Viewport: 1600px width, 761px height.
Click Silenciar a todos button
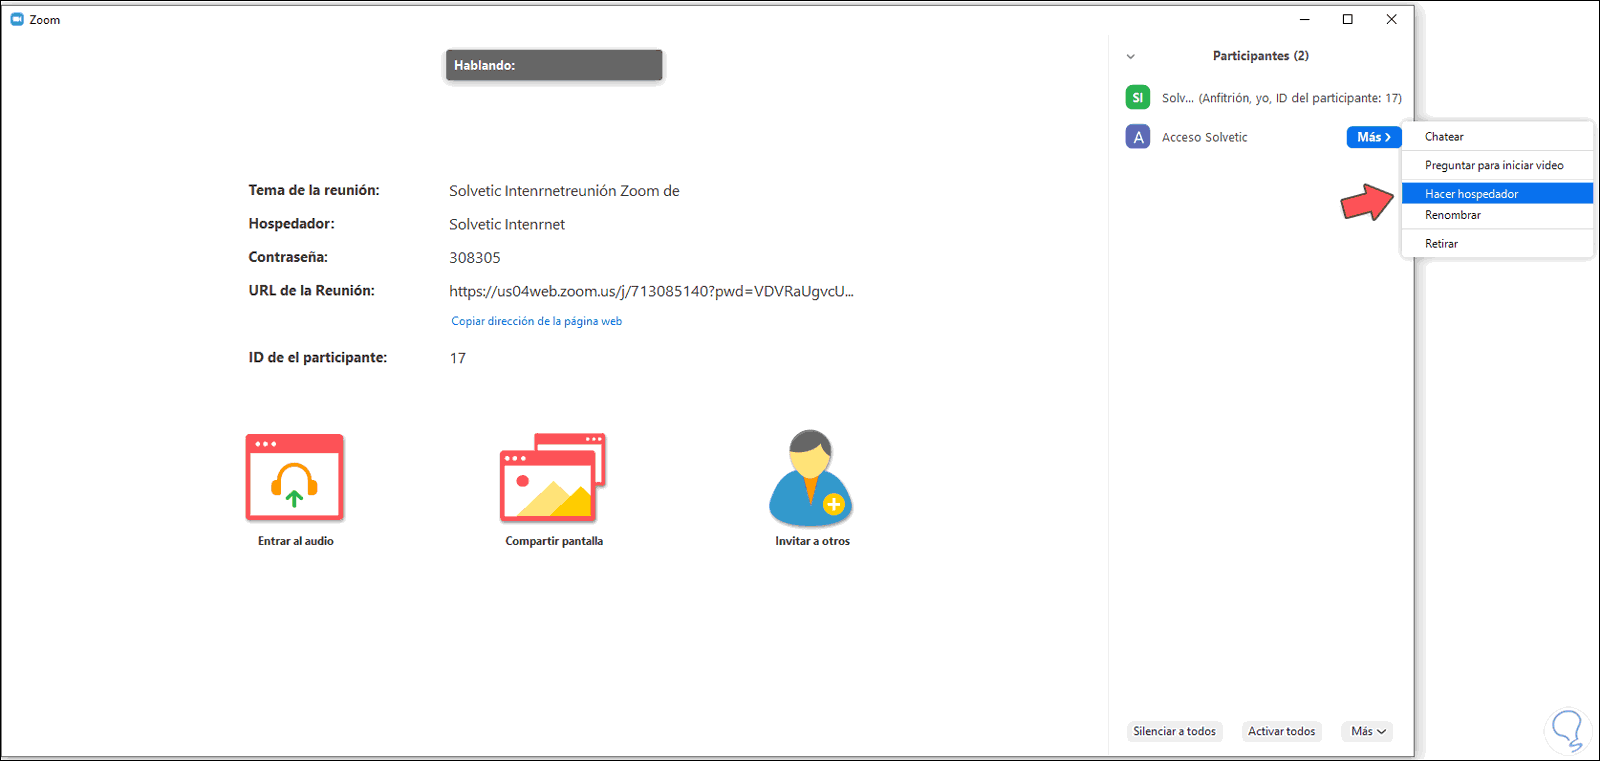(x=1175, y=732)
